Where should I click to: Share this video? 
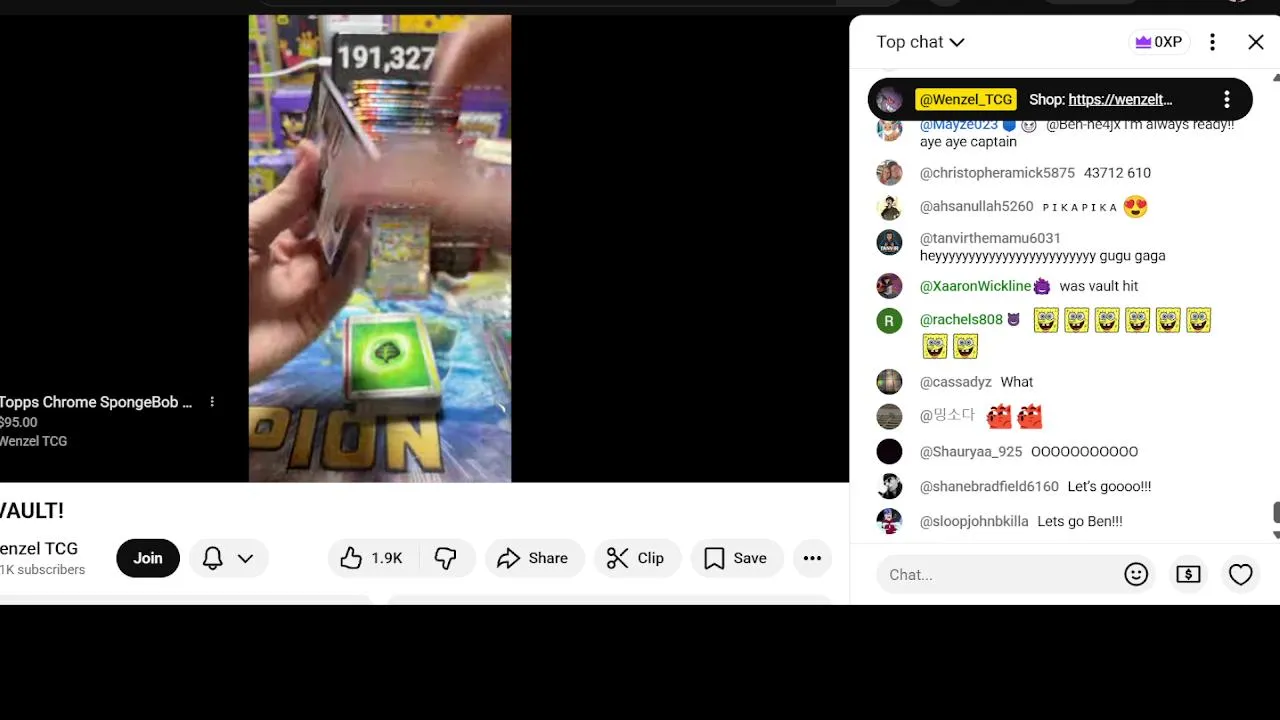534,558
